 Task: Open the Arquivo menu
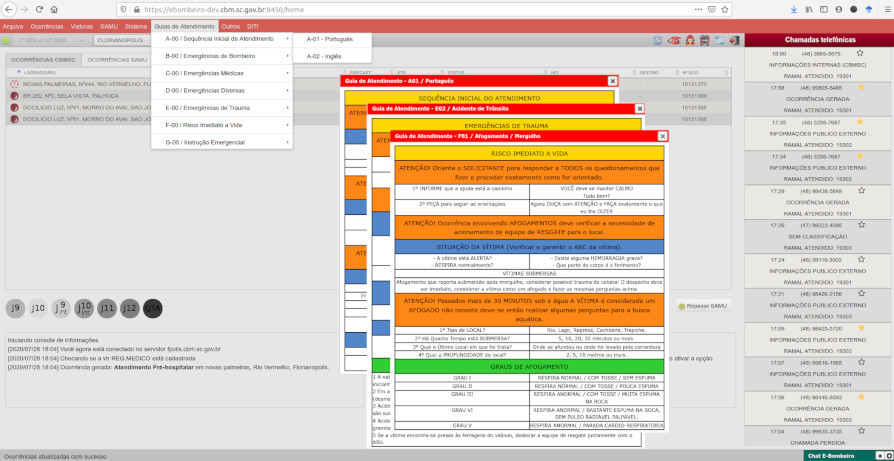coord(13,26)
